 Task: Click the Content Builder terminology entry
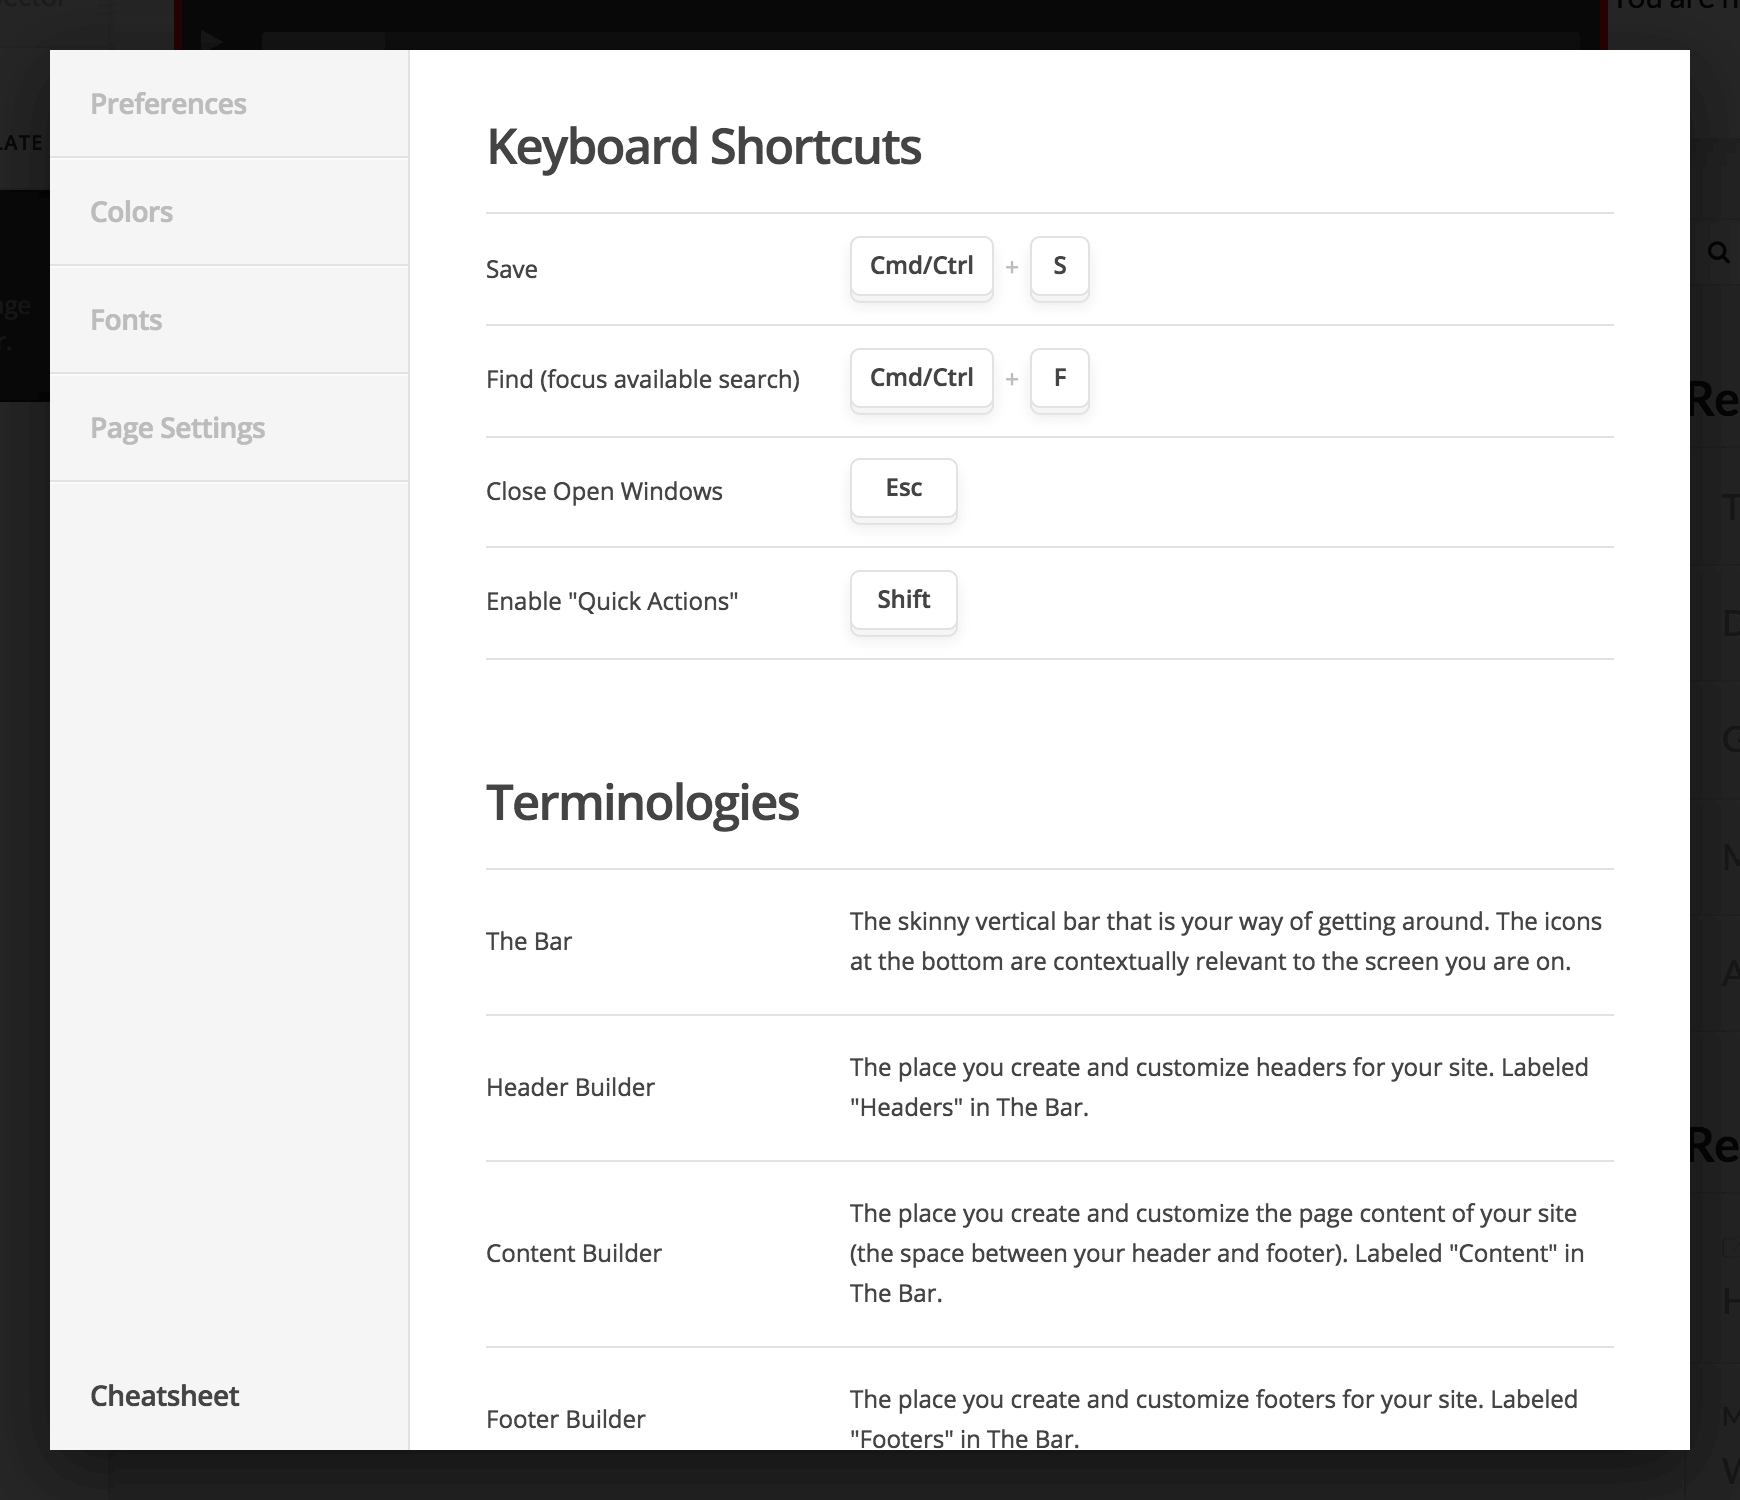click(574, 1253)
